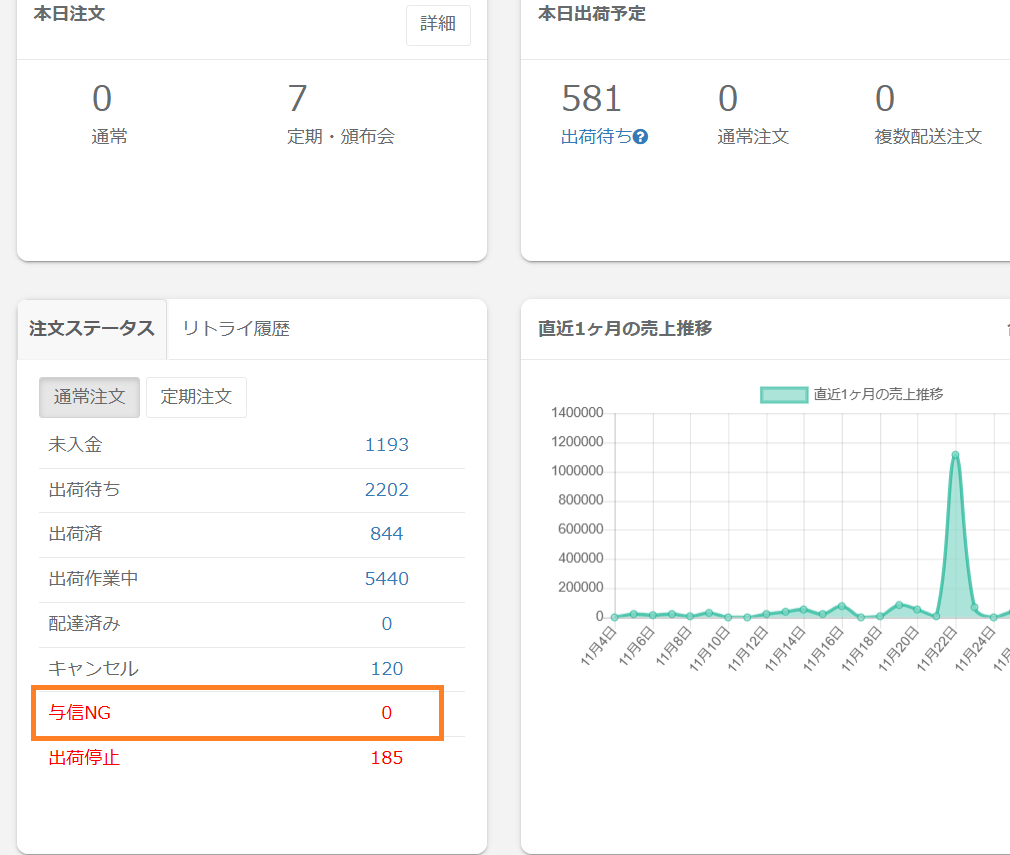Click the help icon beside 出荷待ち
Screen dimensions: 1010x855
[641, 137]
